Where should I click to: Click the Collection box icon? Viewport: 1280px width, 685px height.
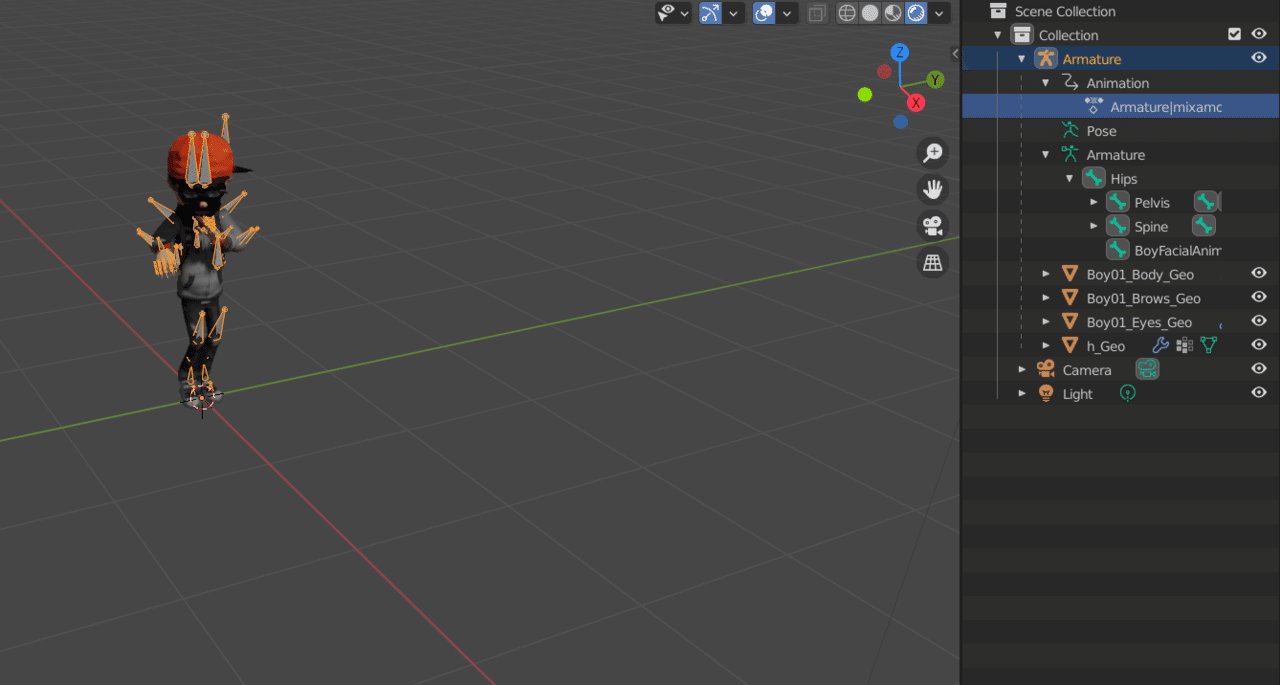(x=1022, y=35)
